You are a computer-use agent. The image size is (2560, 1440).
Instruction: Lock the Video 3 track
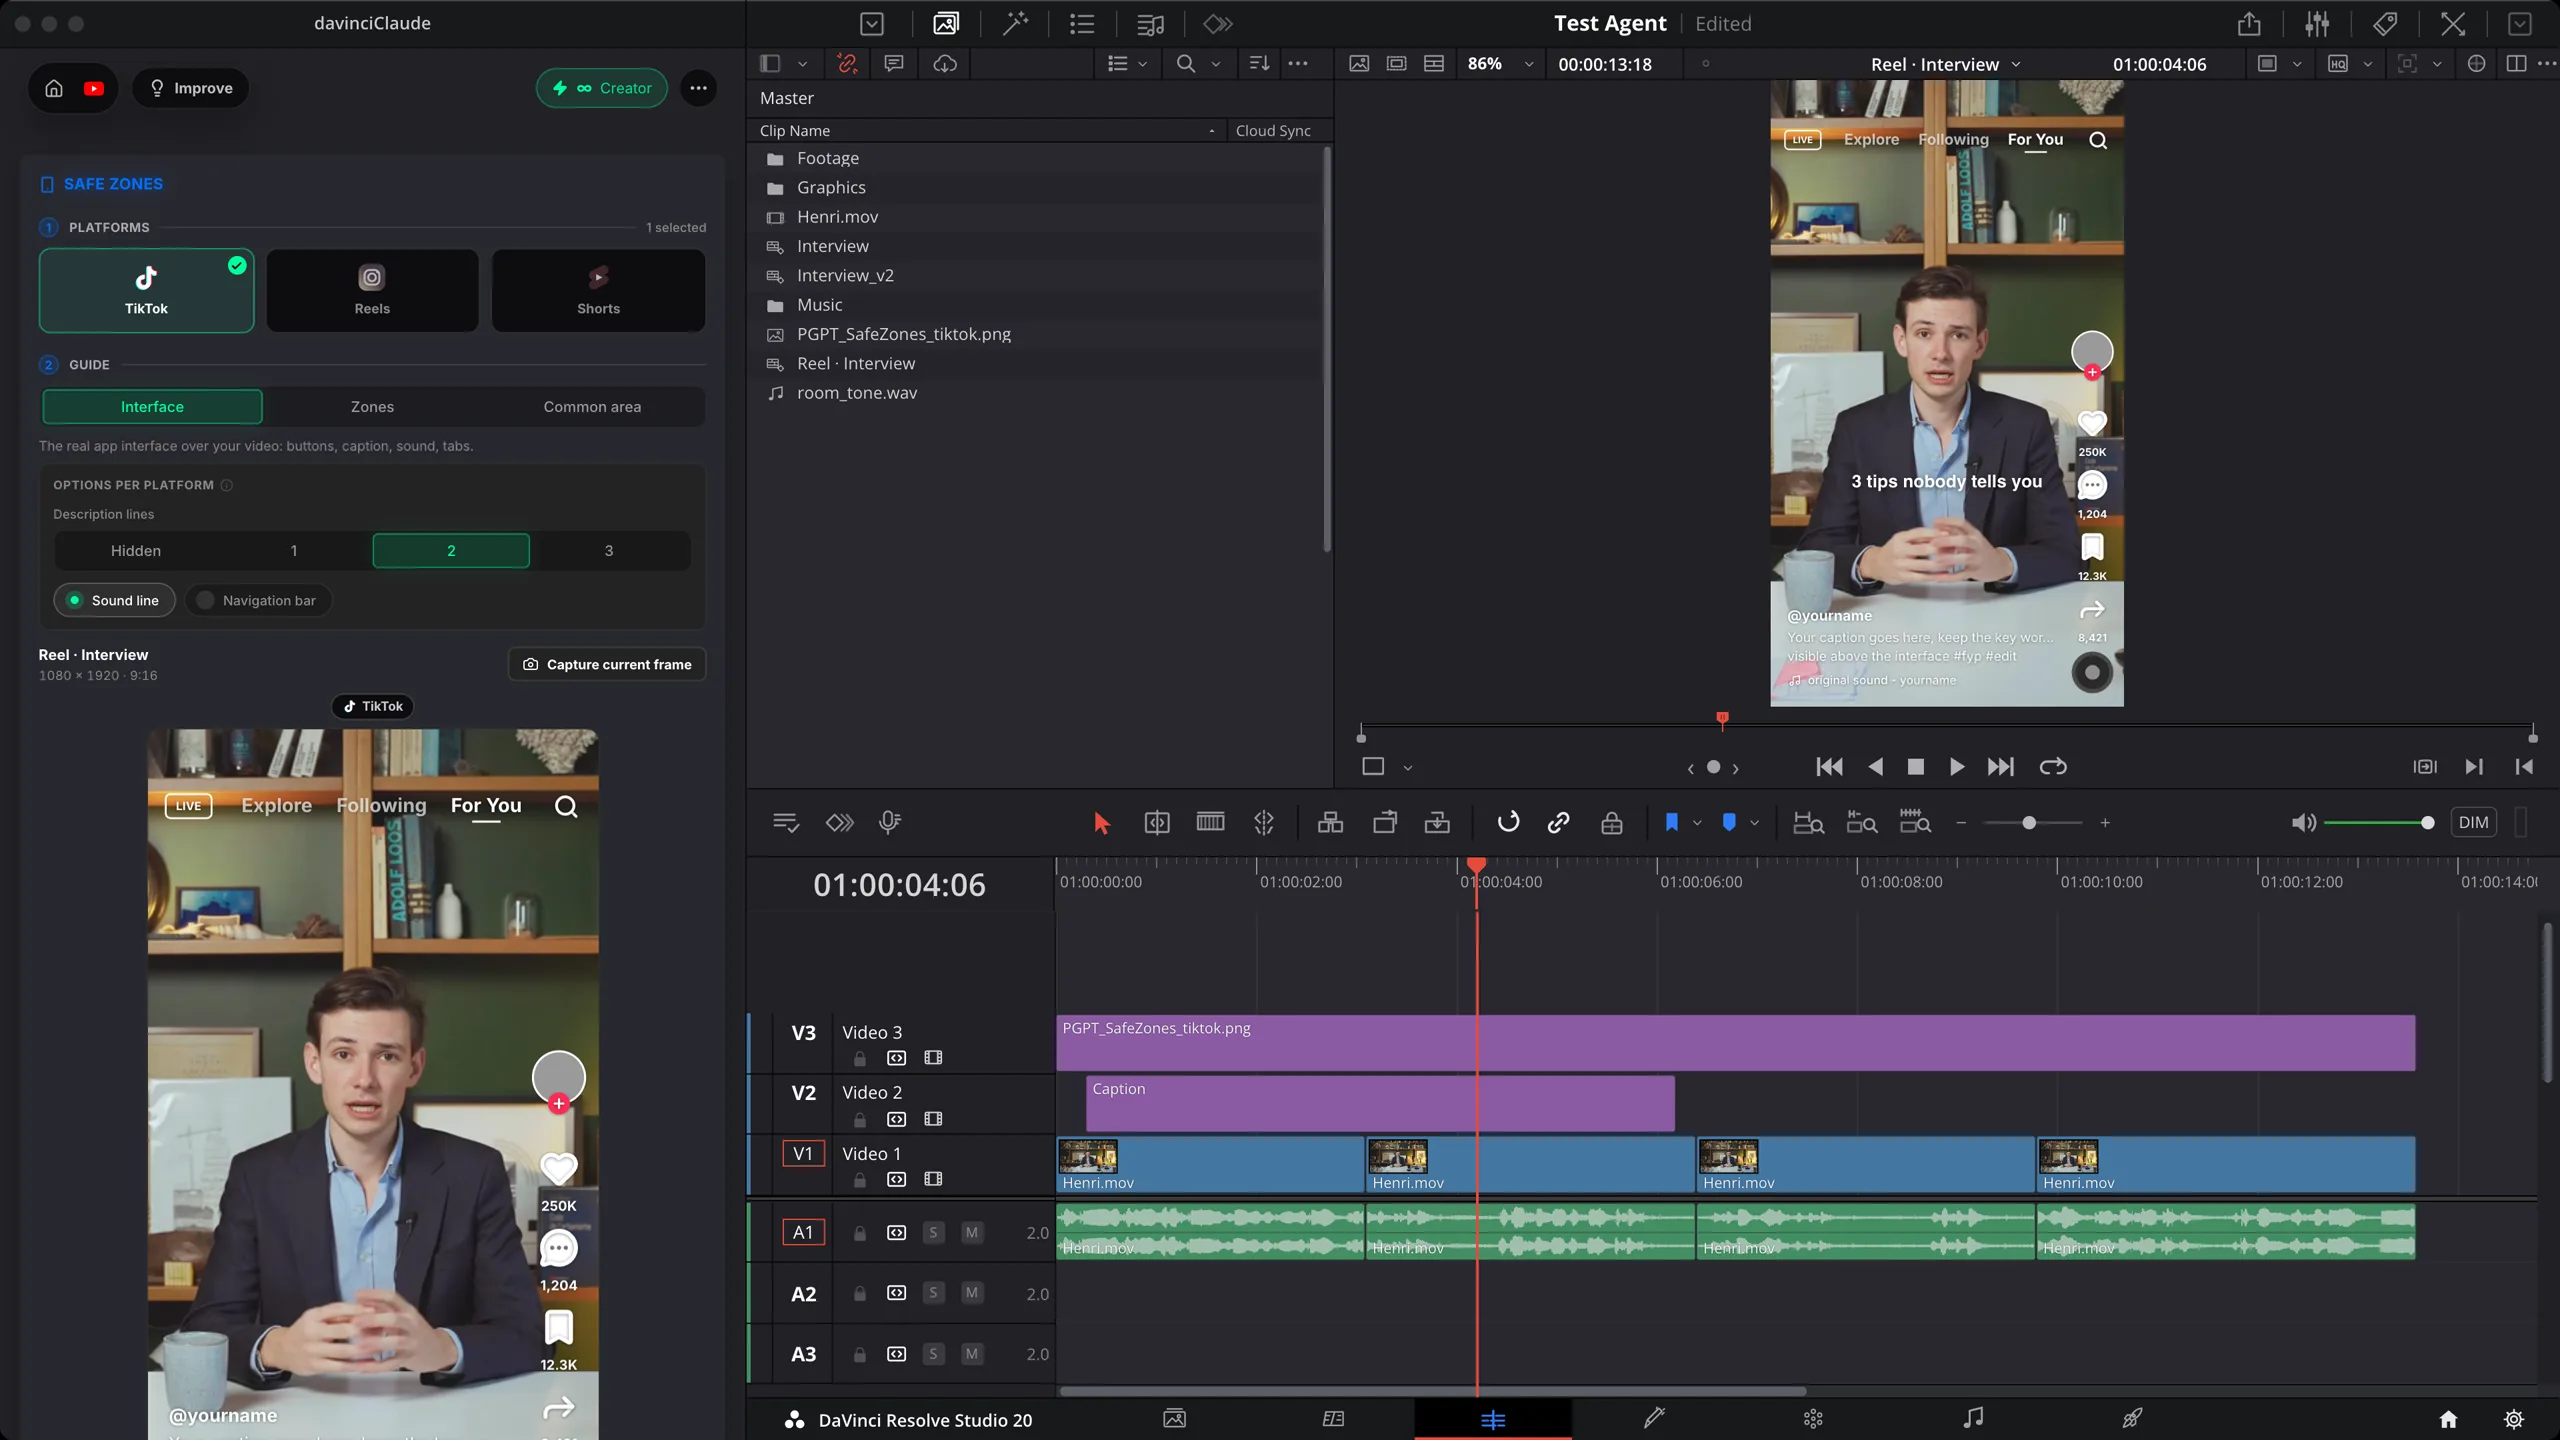[860, 1058]
